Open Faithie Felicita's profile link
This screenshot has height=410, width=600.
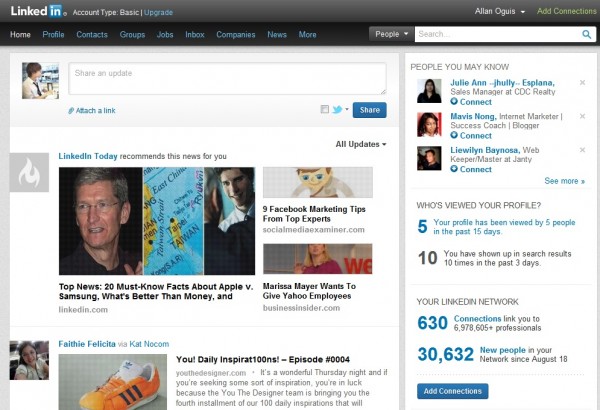87,344
